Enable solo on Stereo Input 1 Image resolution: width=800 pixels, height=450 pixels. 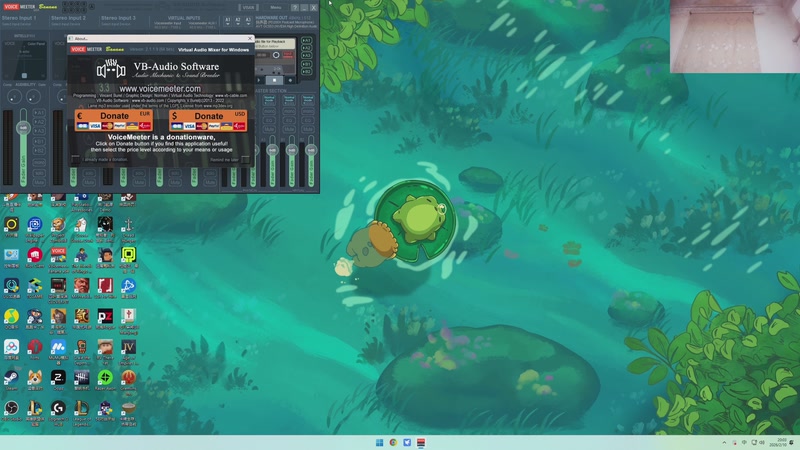[39, 173]
